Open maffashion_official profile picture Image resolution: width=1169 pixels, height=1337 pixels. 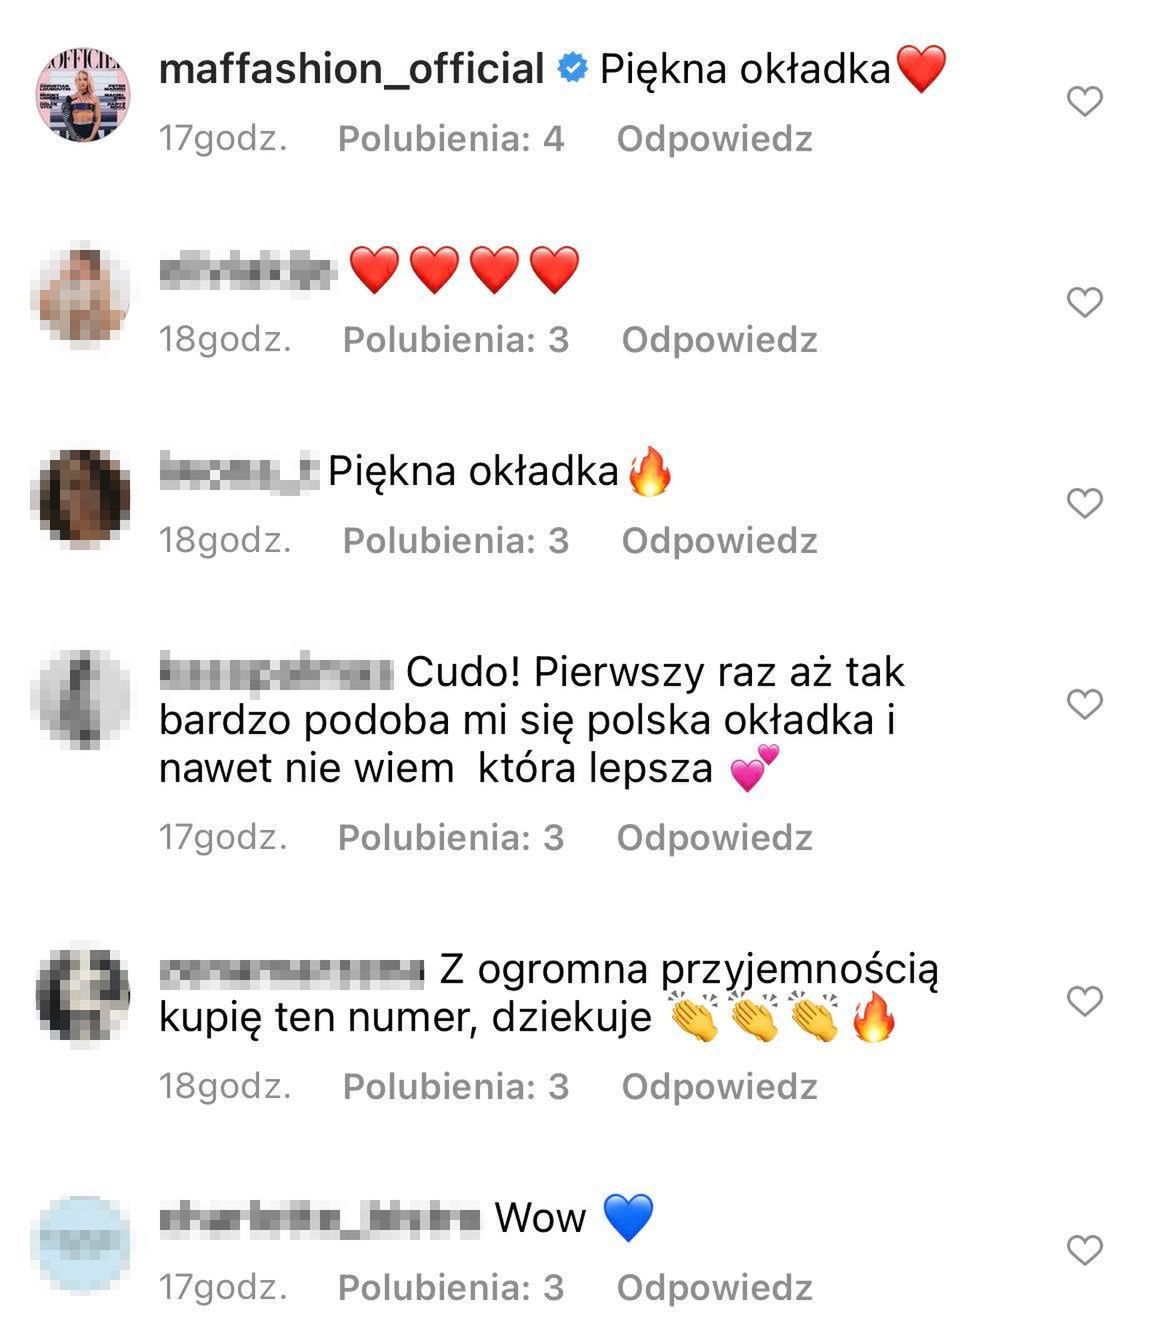83,93
